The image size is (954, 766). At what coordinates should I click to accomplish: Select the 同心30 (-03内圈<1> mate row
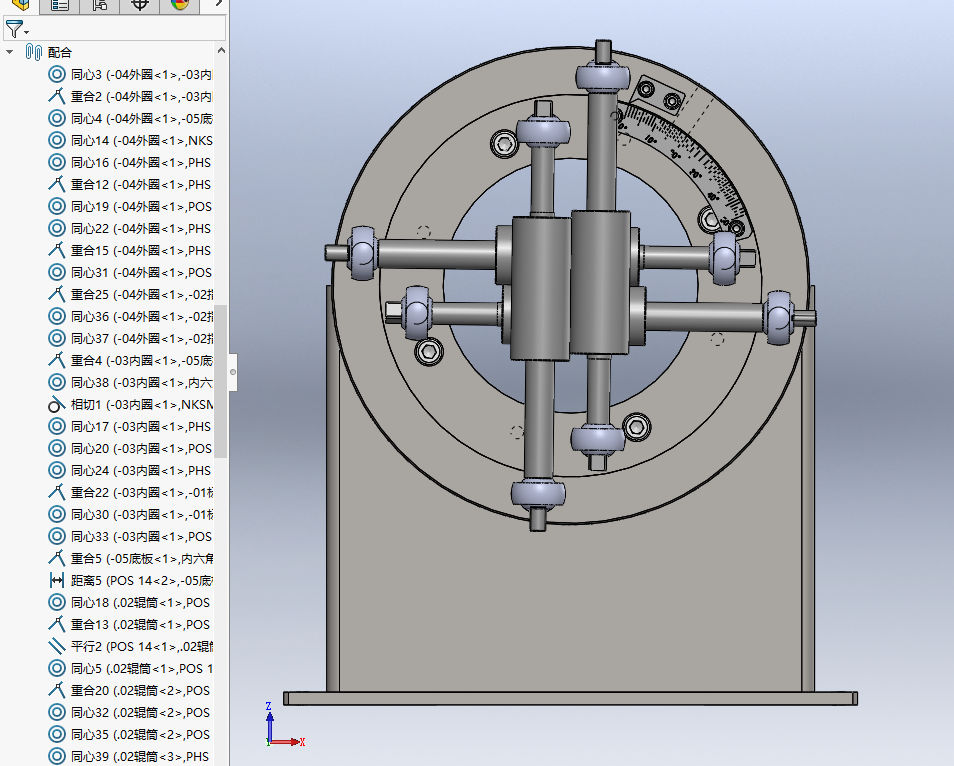[x=130, y=514]
